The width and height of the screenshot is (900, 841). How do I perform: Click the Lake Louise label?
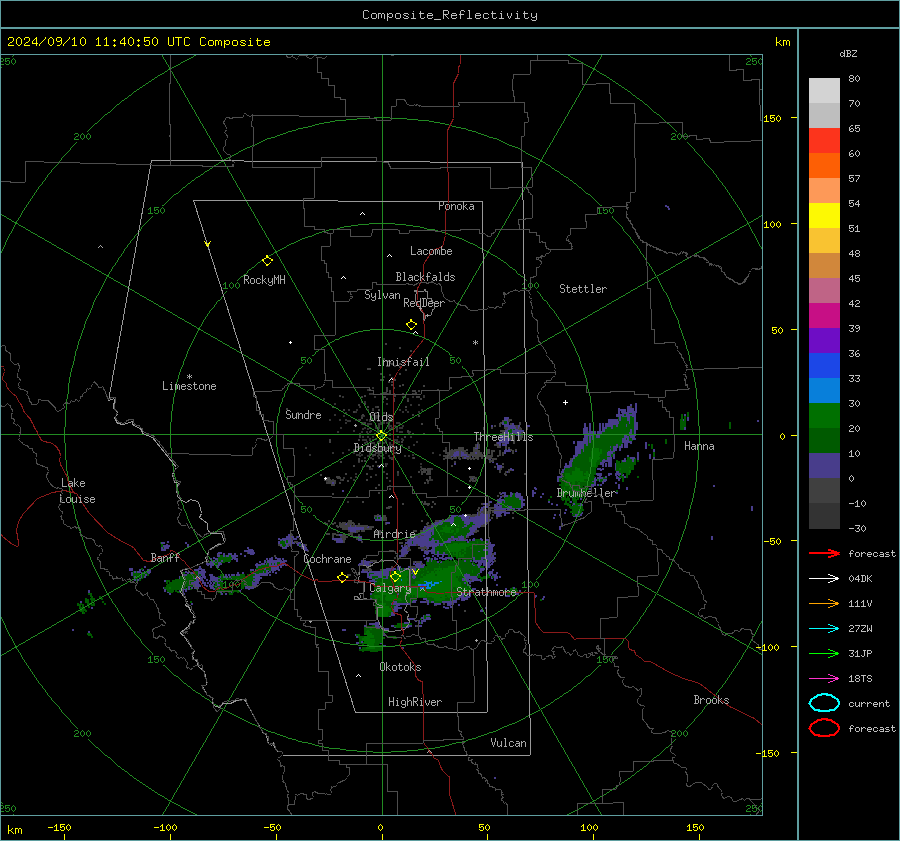click(x=77, y=491)
